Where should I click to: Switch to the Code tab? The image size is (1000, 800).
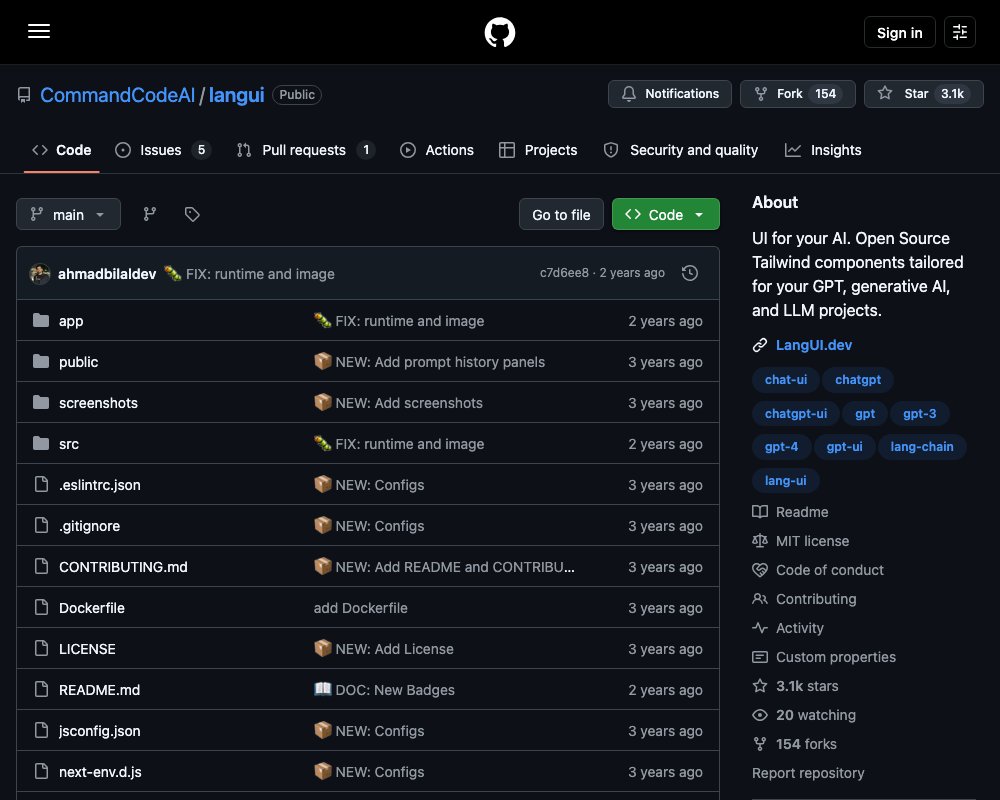tap(62, 150)
